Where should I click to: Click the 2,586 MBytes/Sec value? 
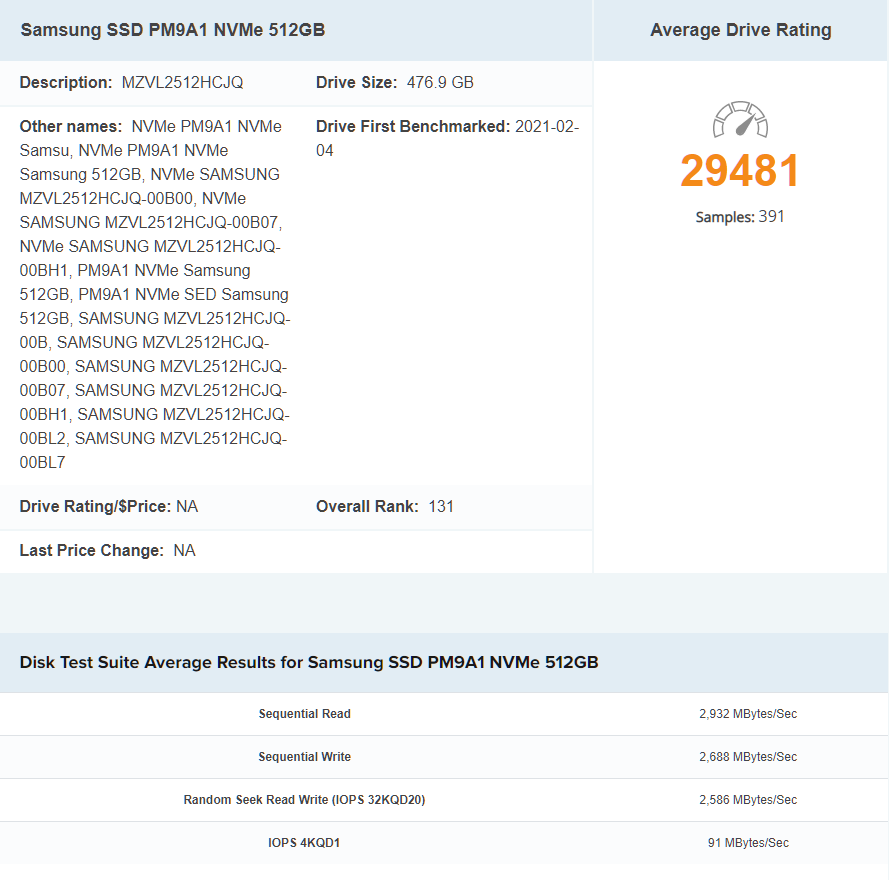(x=748, y=800)
